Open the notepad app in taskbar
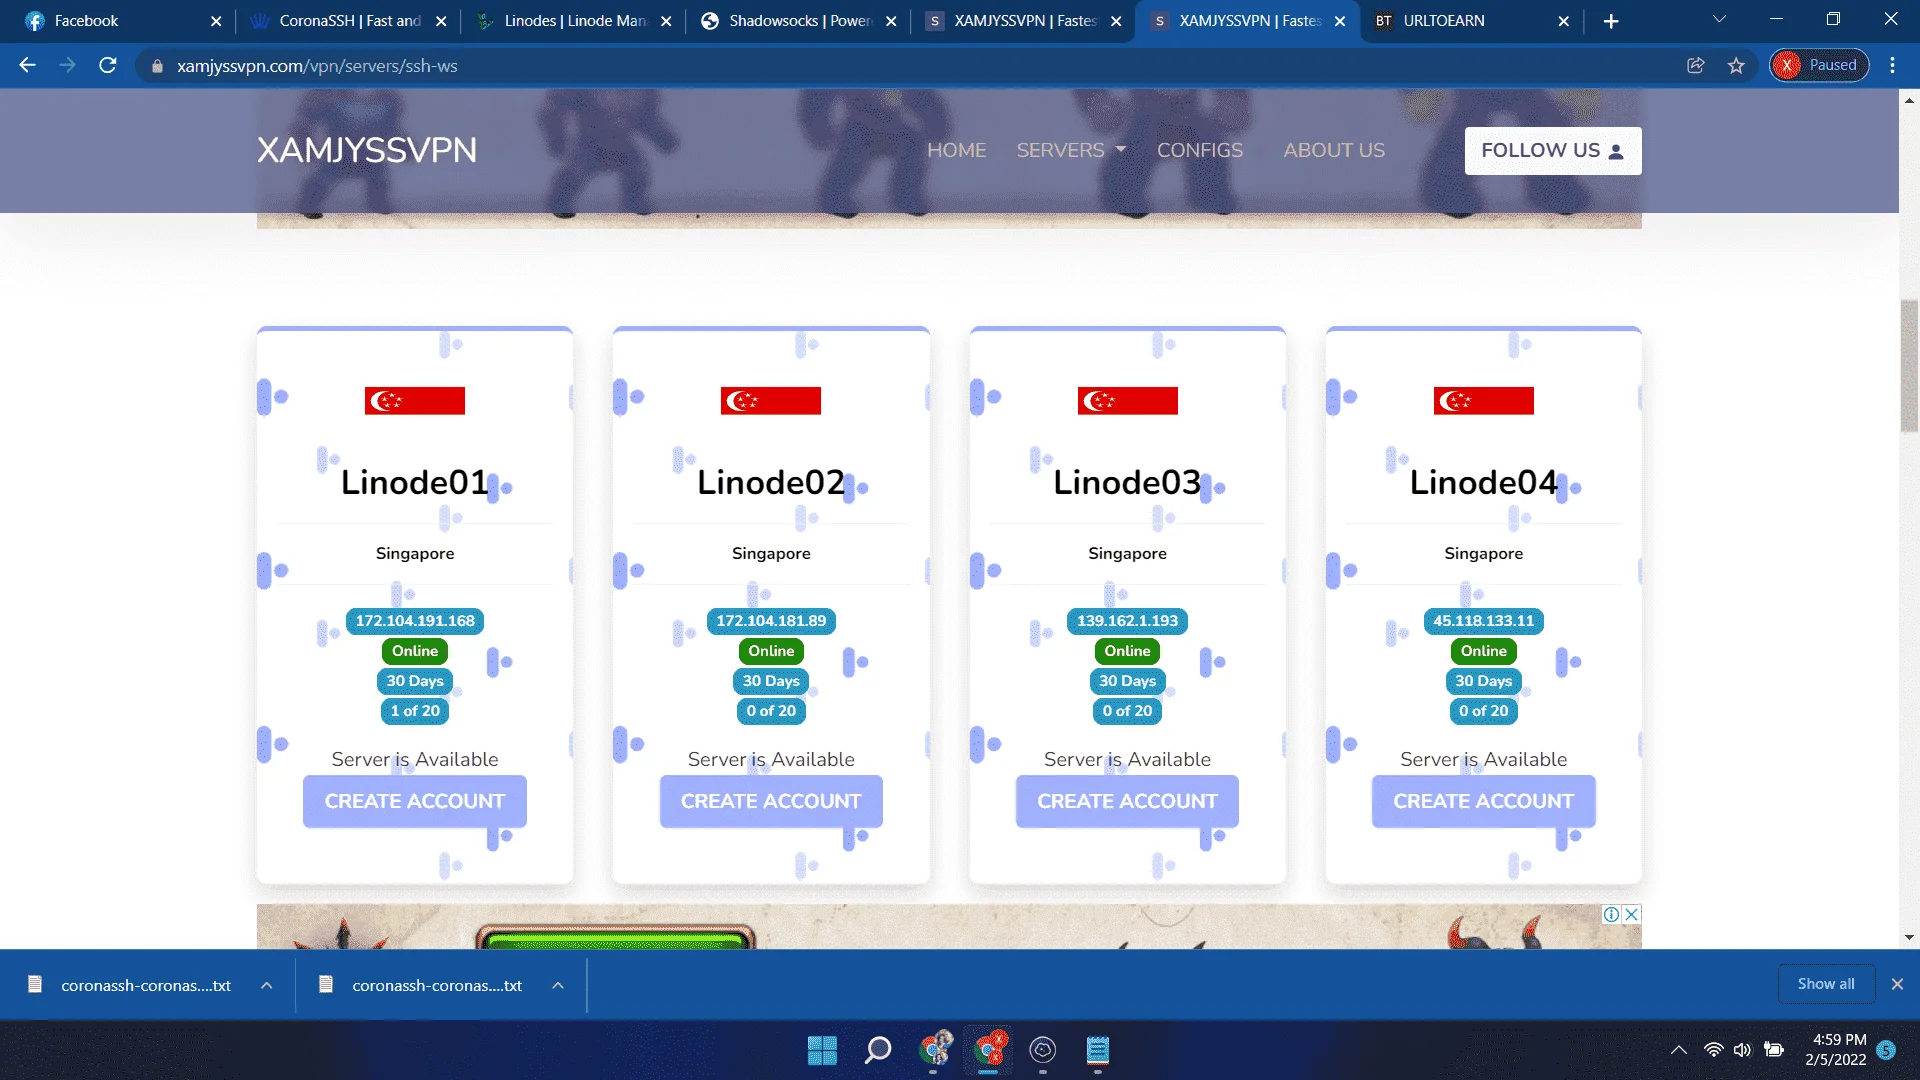This screenshot has height=1080, width=1920. coord(1098,1050)
